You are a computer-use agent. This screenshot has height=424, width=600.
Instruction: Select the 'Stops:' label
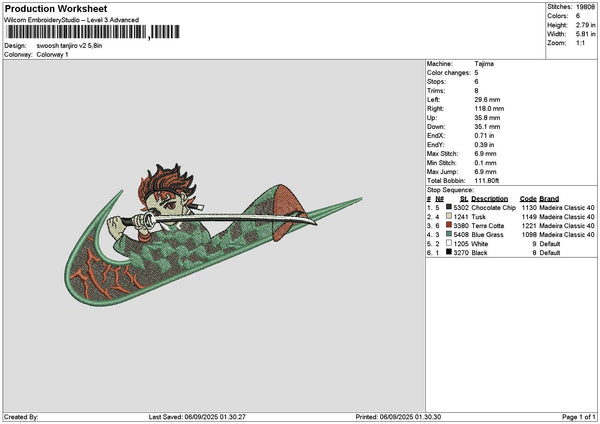tap(437, 82)
